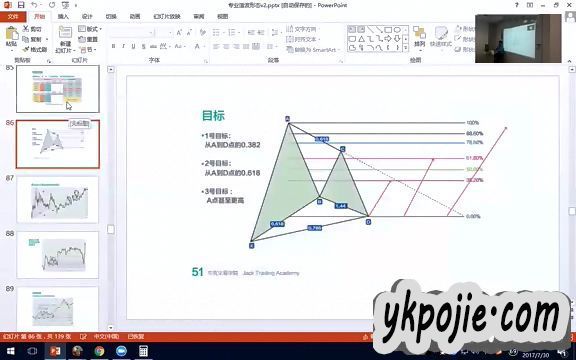This screenshot has height=360, width=576.
Task: Click the Cut (剪切) scissors icon
Action: pyautogui.click(x=26, y=29)
